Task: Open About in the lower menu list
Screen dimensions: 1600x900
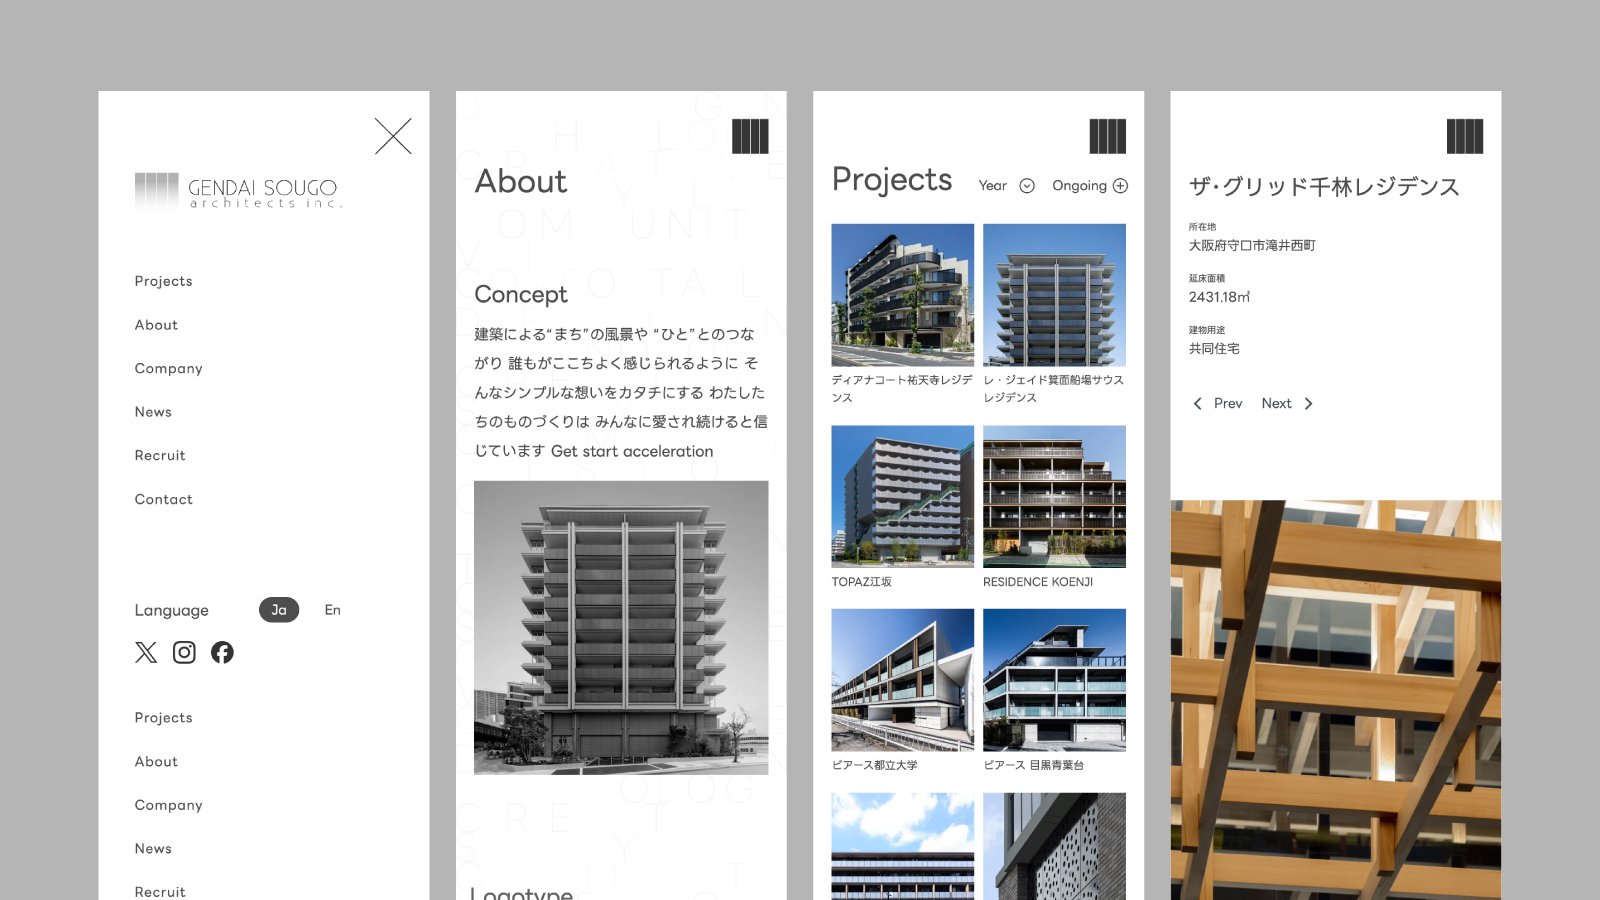Action: click(156, 762)
